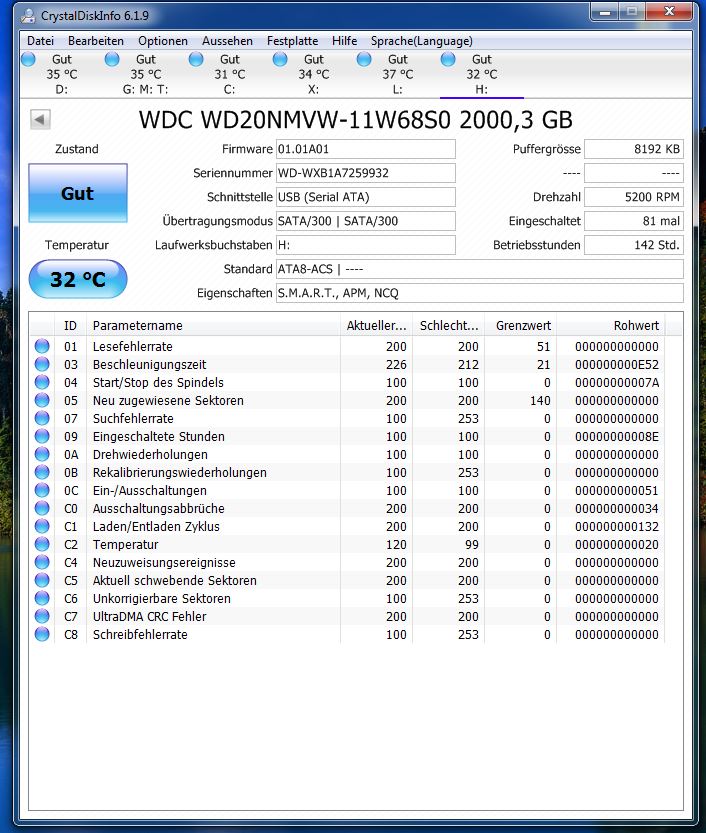The width and height of the screenshot is (706, 833).
Task: Click the status orb for Schreibfehlerrate
Action: (42, 634)
